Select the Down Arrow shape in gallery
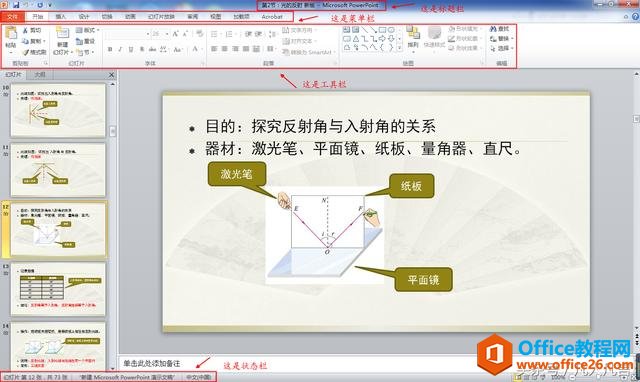This screenshot has width=640, height=382. (x=391, y=39)
